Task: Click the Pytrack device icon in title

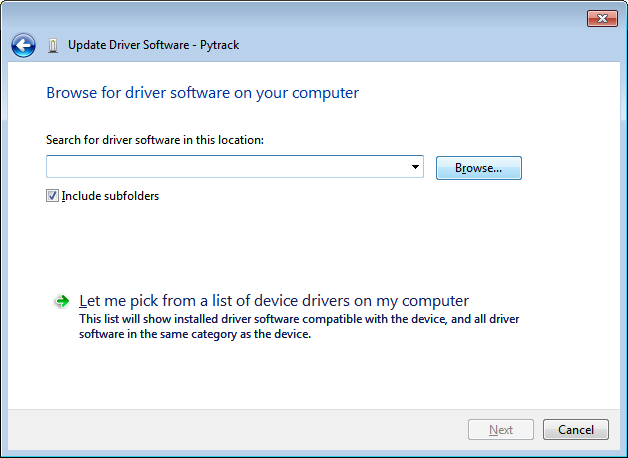Action: (53, 45)
